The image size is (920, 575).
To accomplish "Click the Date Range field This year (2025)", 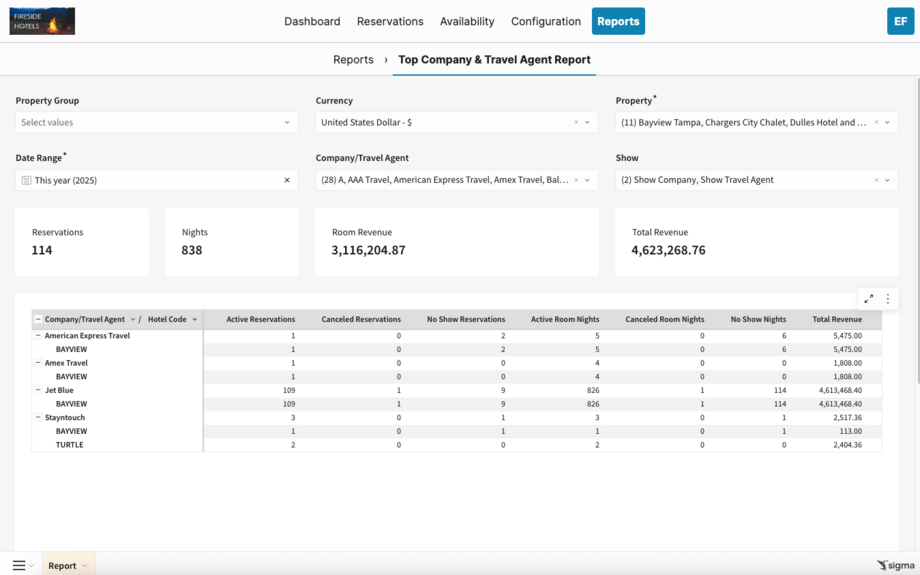I will pyautogui.click(x=157, y=180).
